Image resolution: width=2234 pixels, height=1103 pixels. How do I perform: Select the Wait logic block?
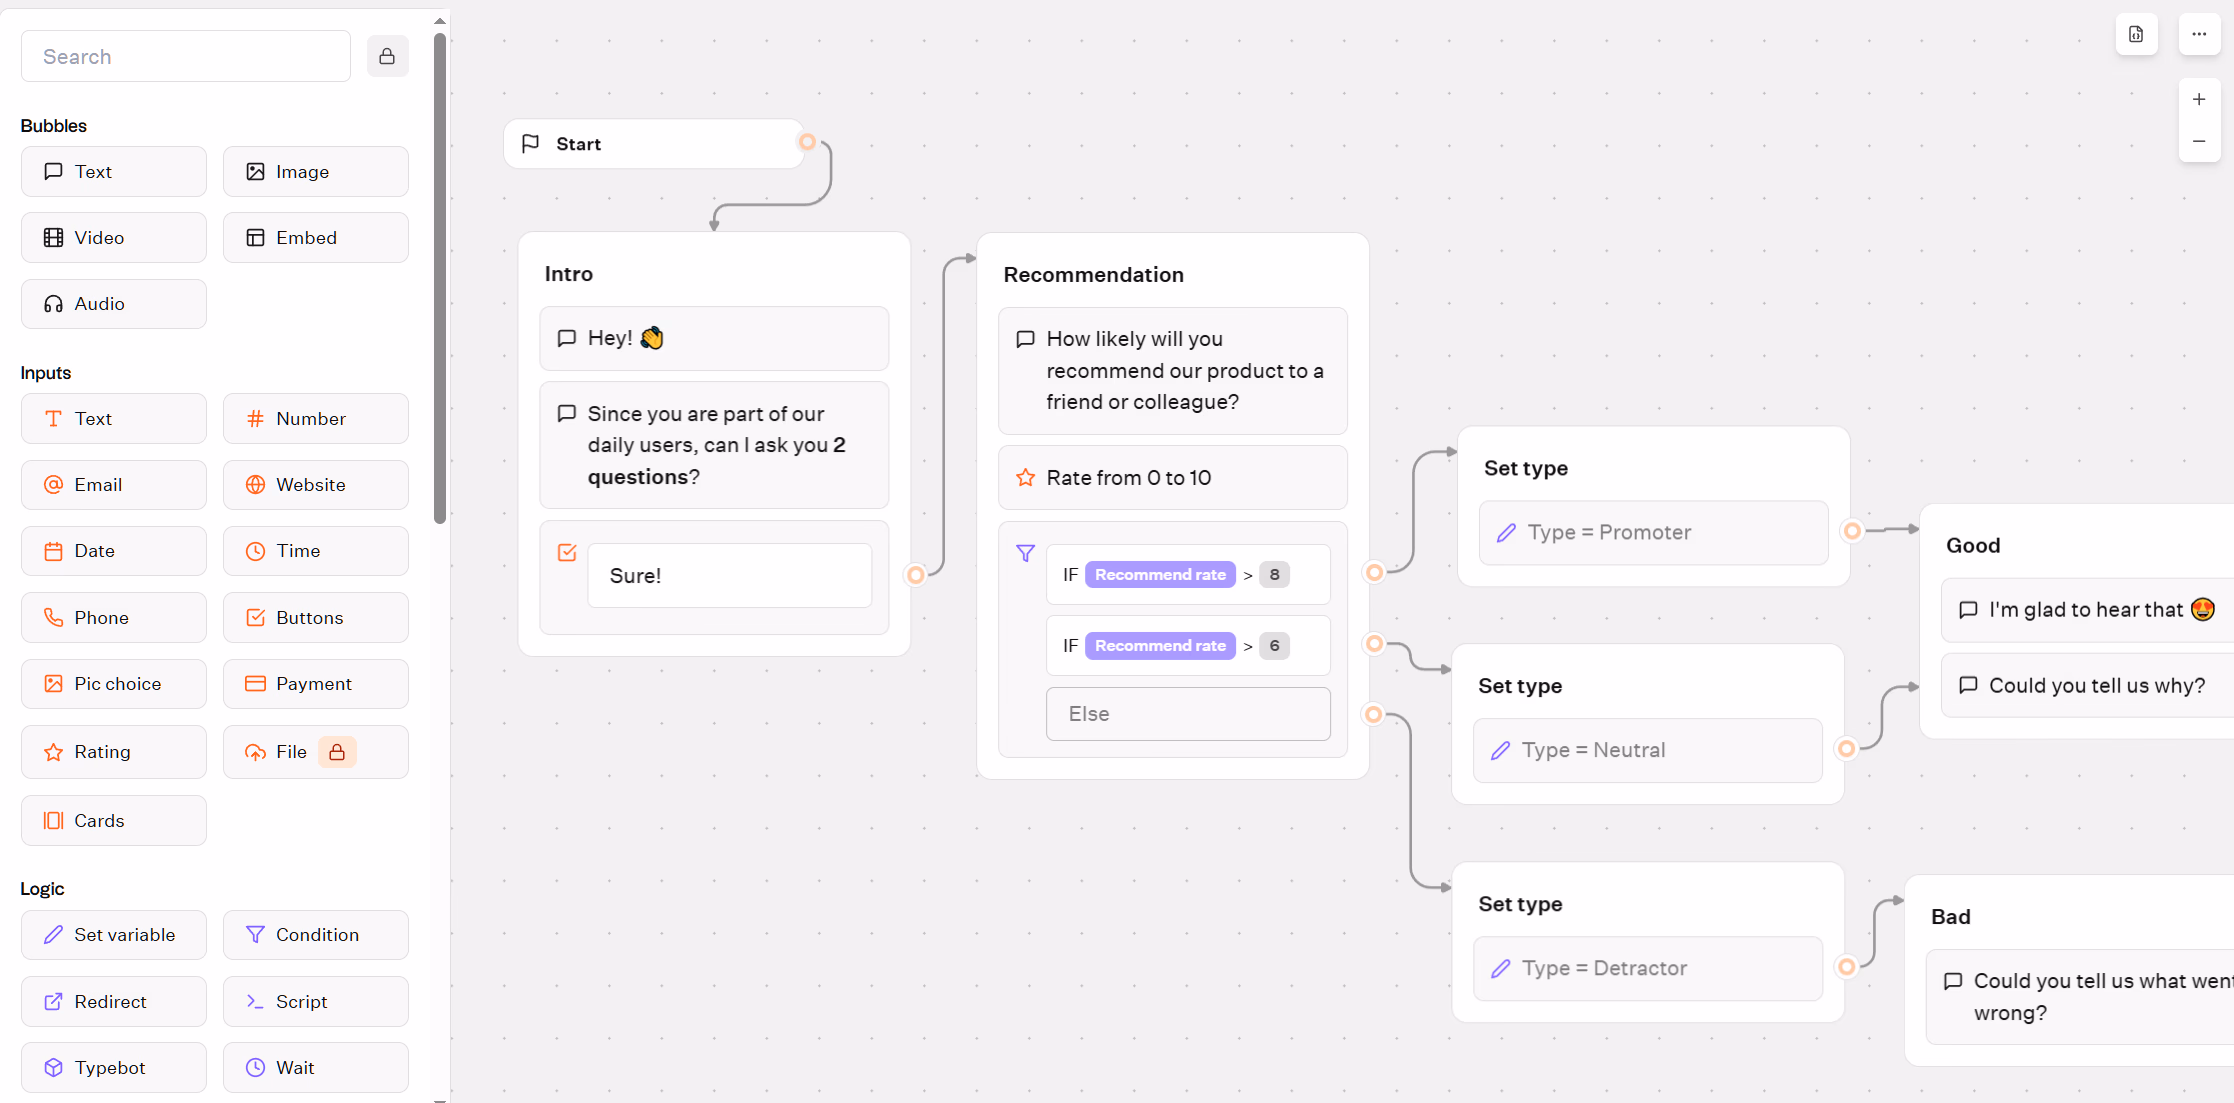pyautogui.click(x=316, y=1068)
